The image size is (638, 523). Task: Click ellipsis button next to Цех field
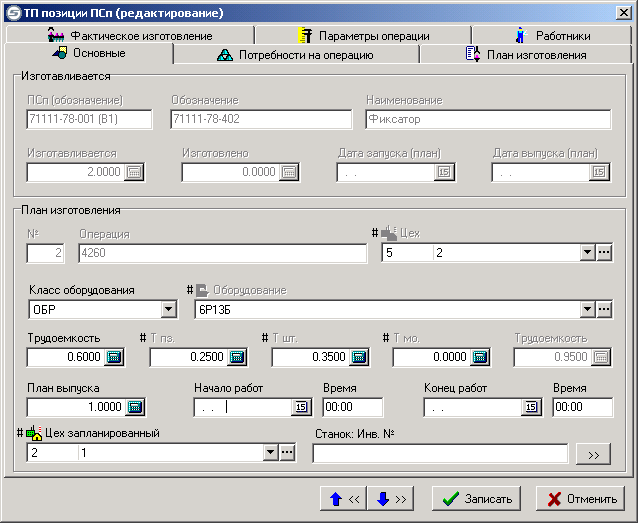tap(604, 253)
